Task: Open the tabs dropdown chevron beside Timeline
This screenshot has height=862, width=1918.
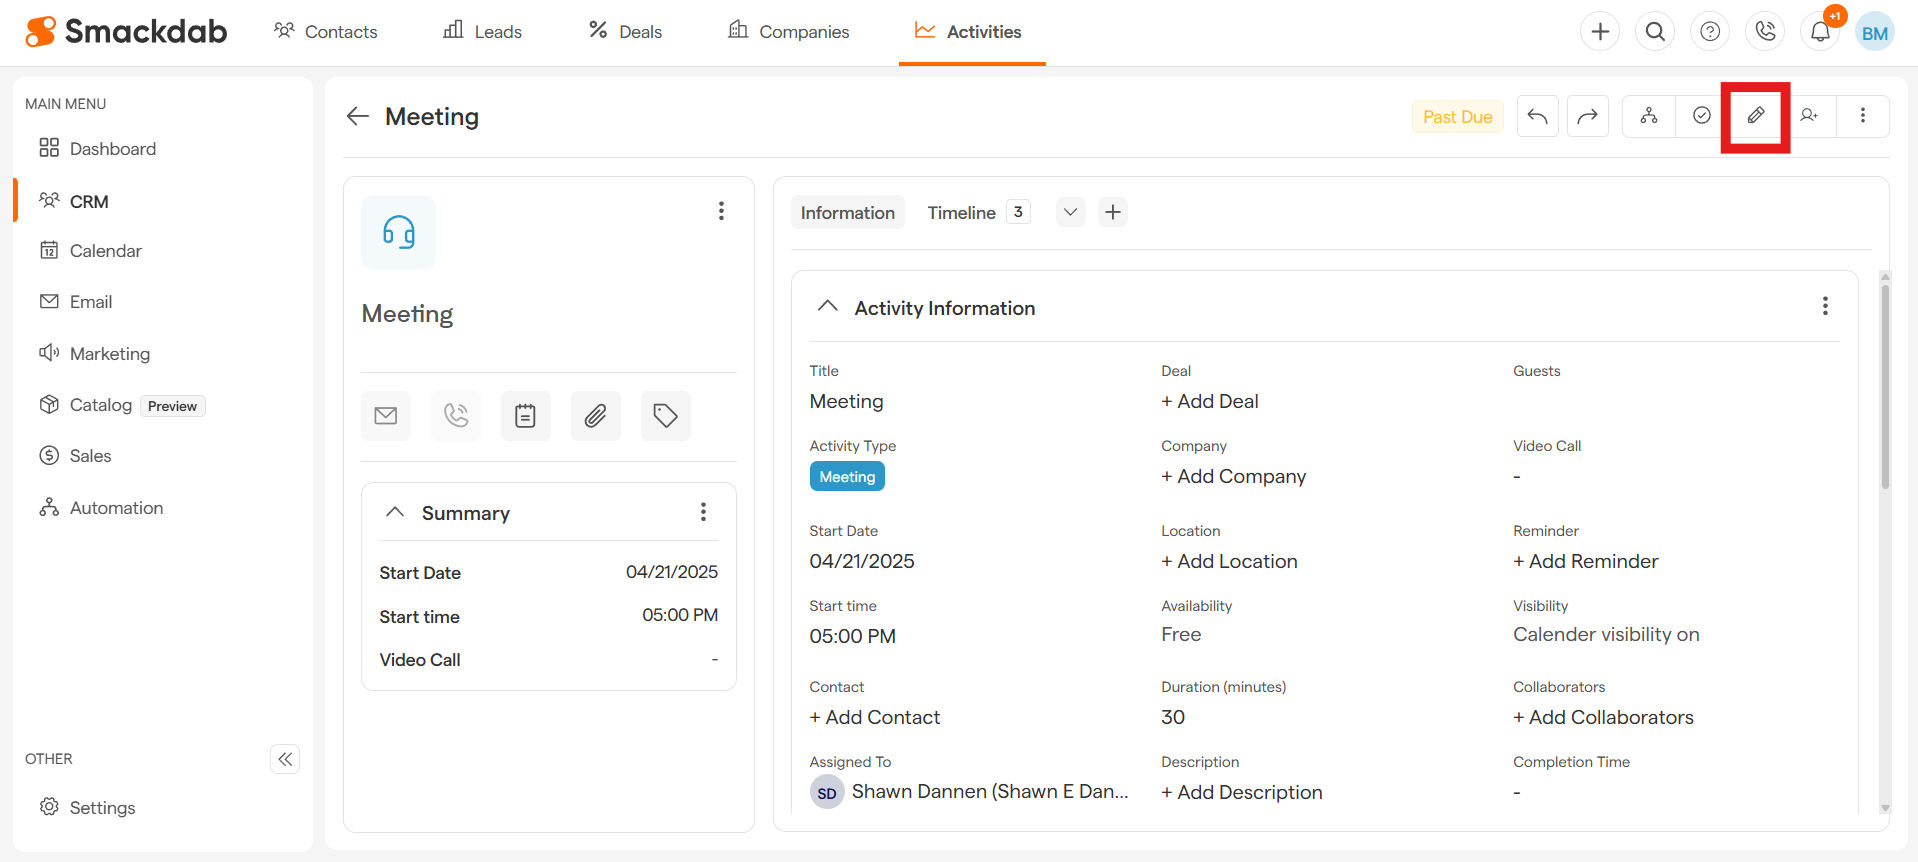Action: [x=1070, y=212]
